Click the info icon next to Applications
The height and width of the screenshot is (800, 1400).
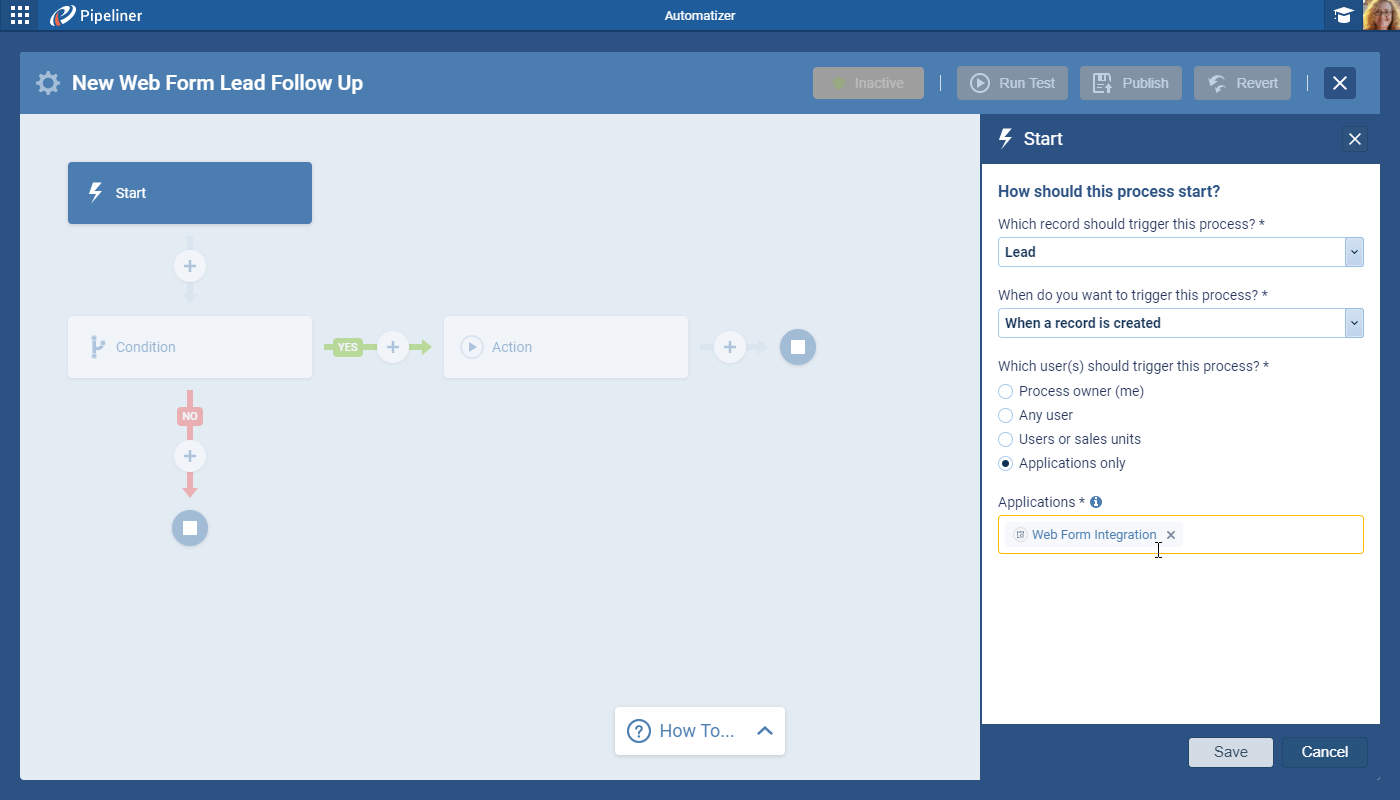pyautogui.click(x=1095, y=501)
